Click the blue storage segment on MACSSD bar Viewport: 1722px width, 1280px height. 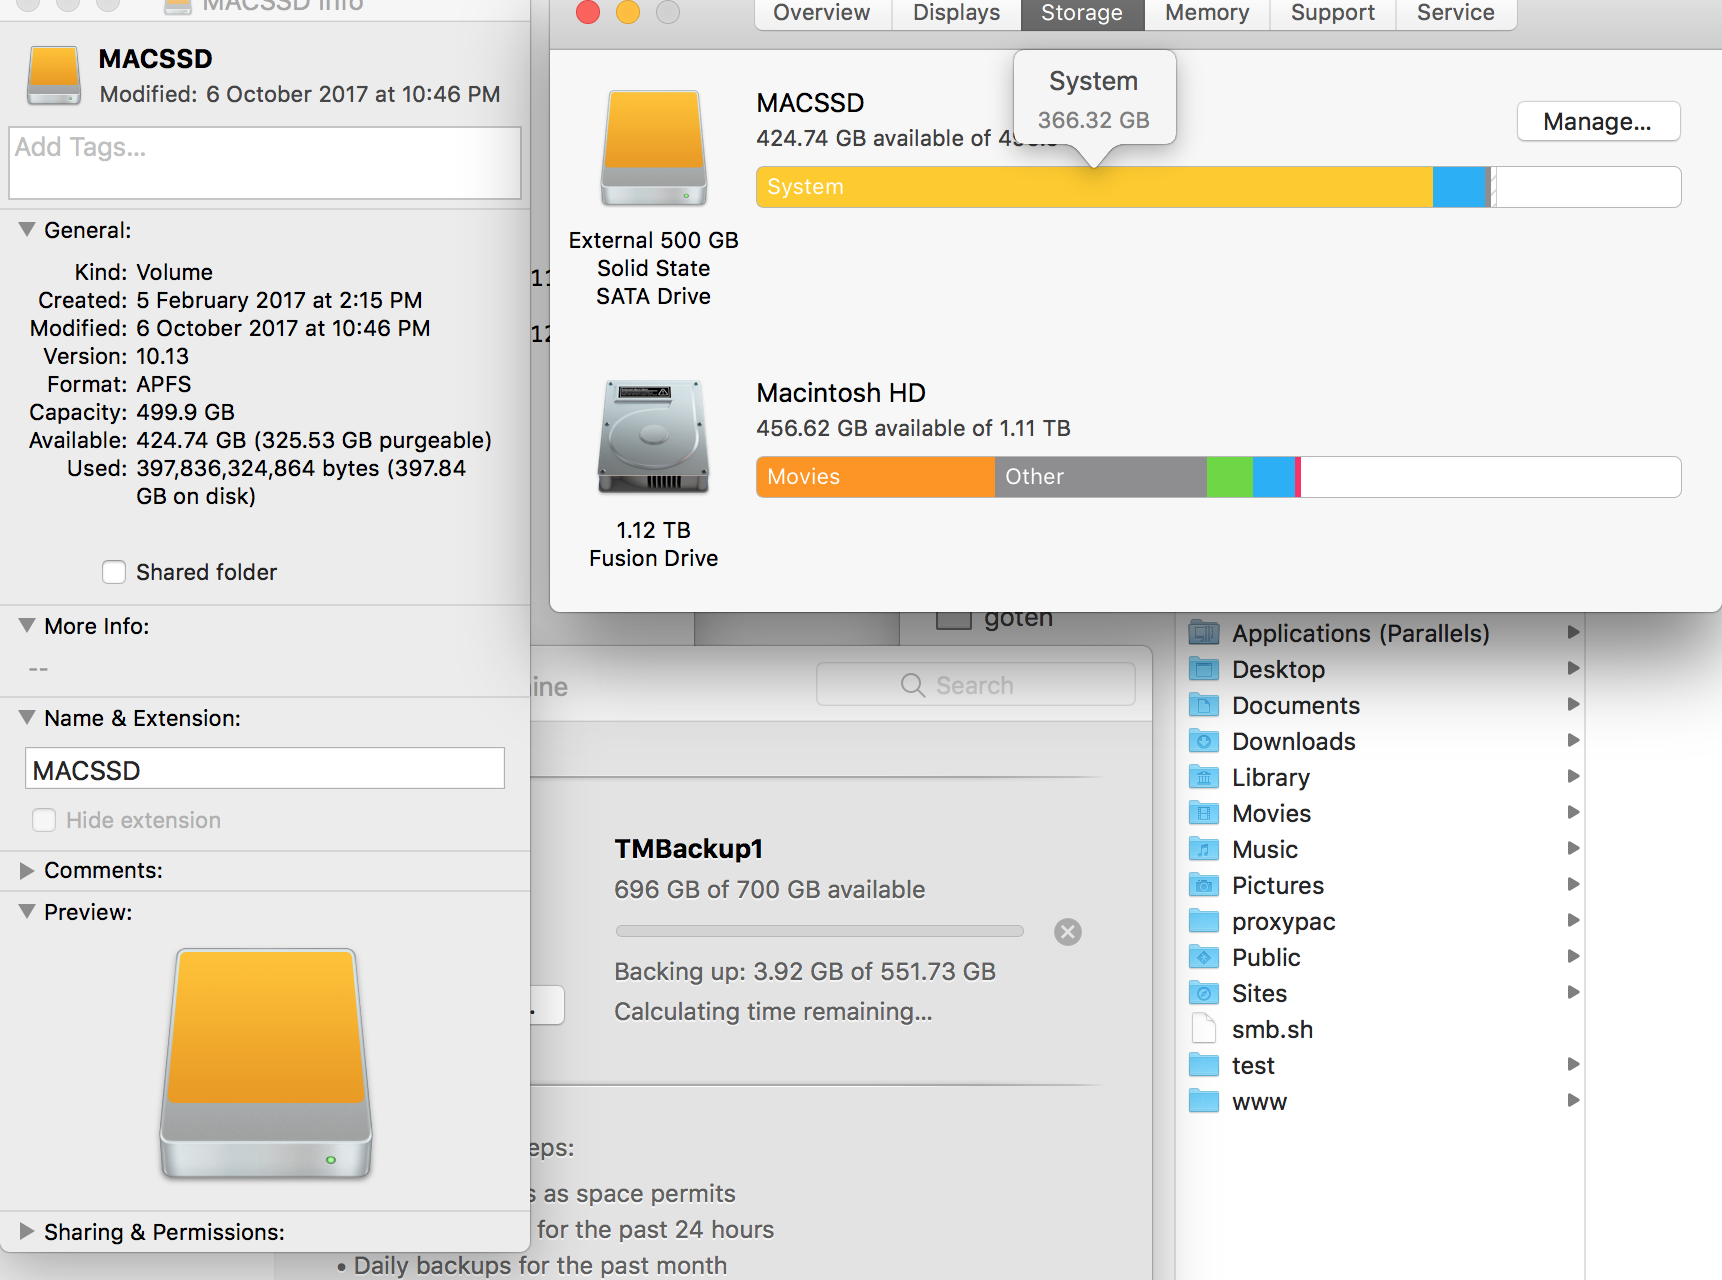(x=1460, y=187)
